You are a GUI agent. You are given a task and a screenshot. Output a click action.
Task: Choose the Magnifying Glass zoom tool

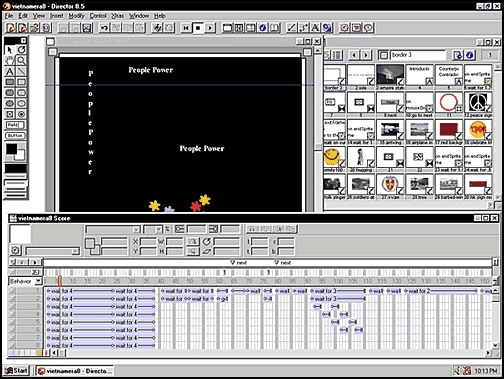click(21, 61)
